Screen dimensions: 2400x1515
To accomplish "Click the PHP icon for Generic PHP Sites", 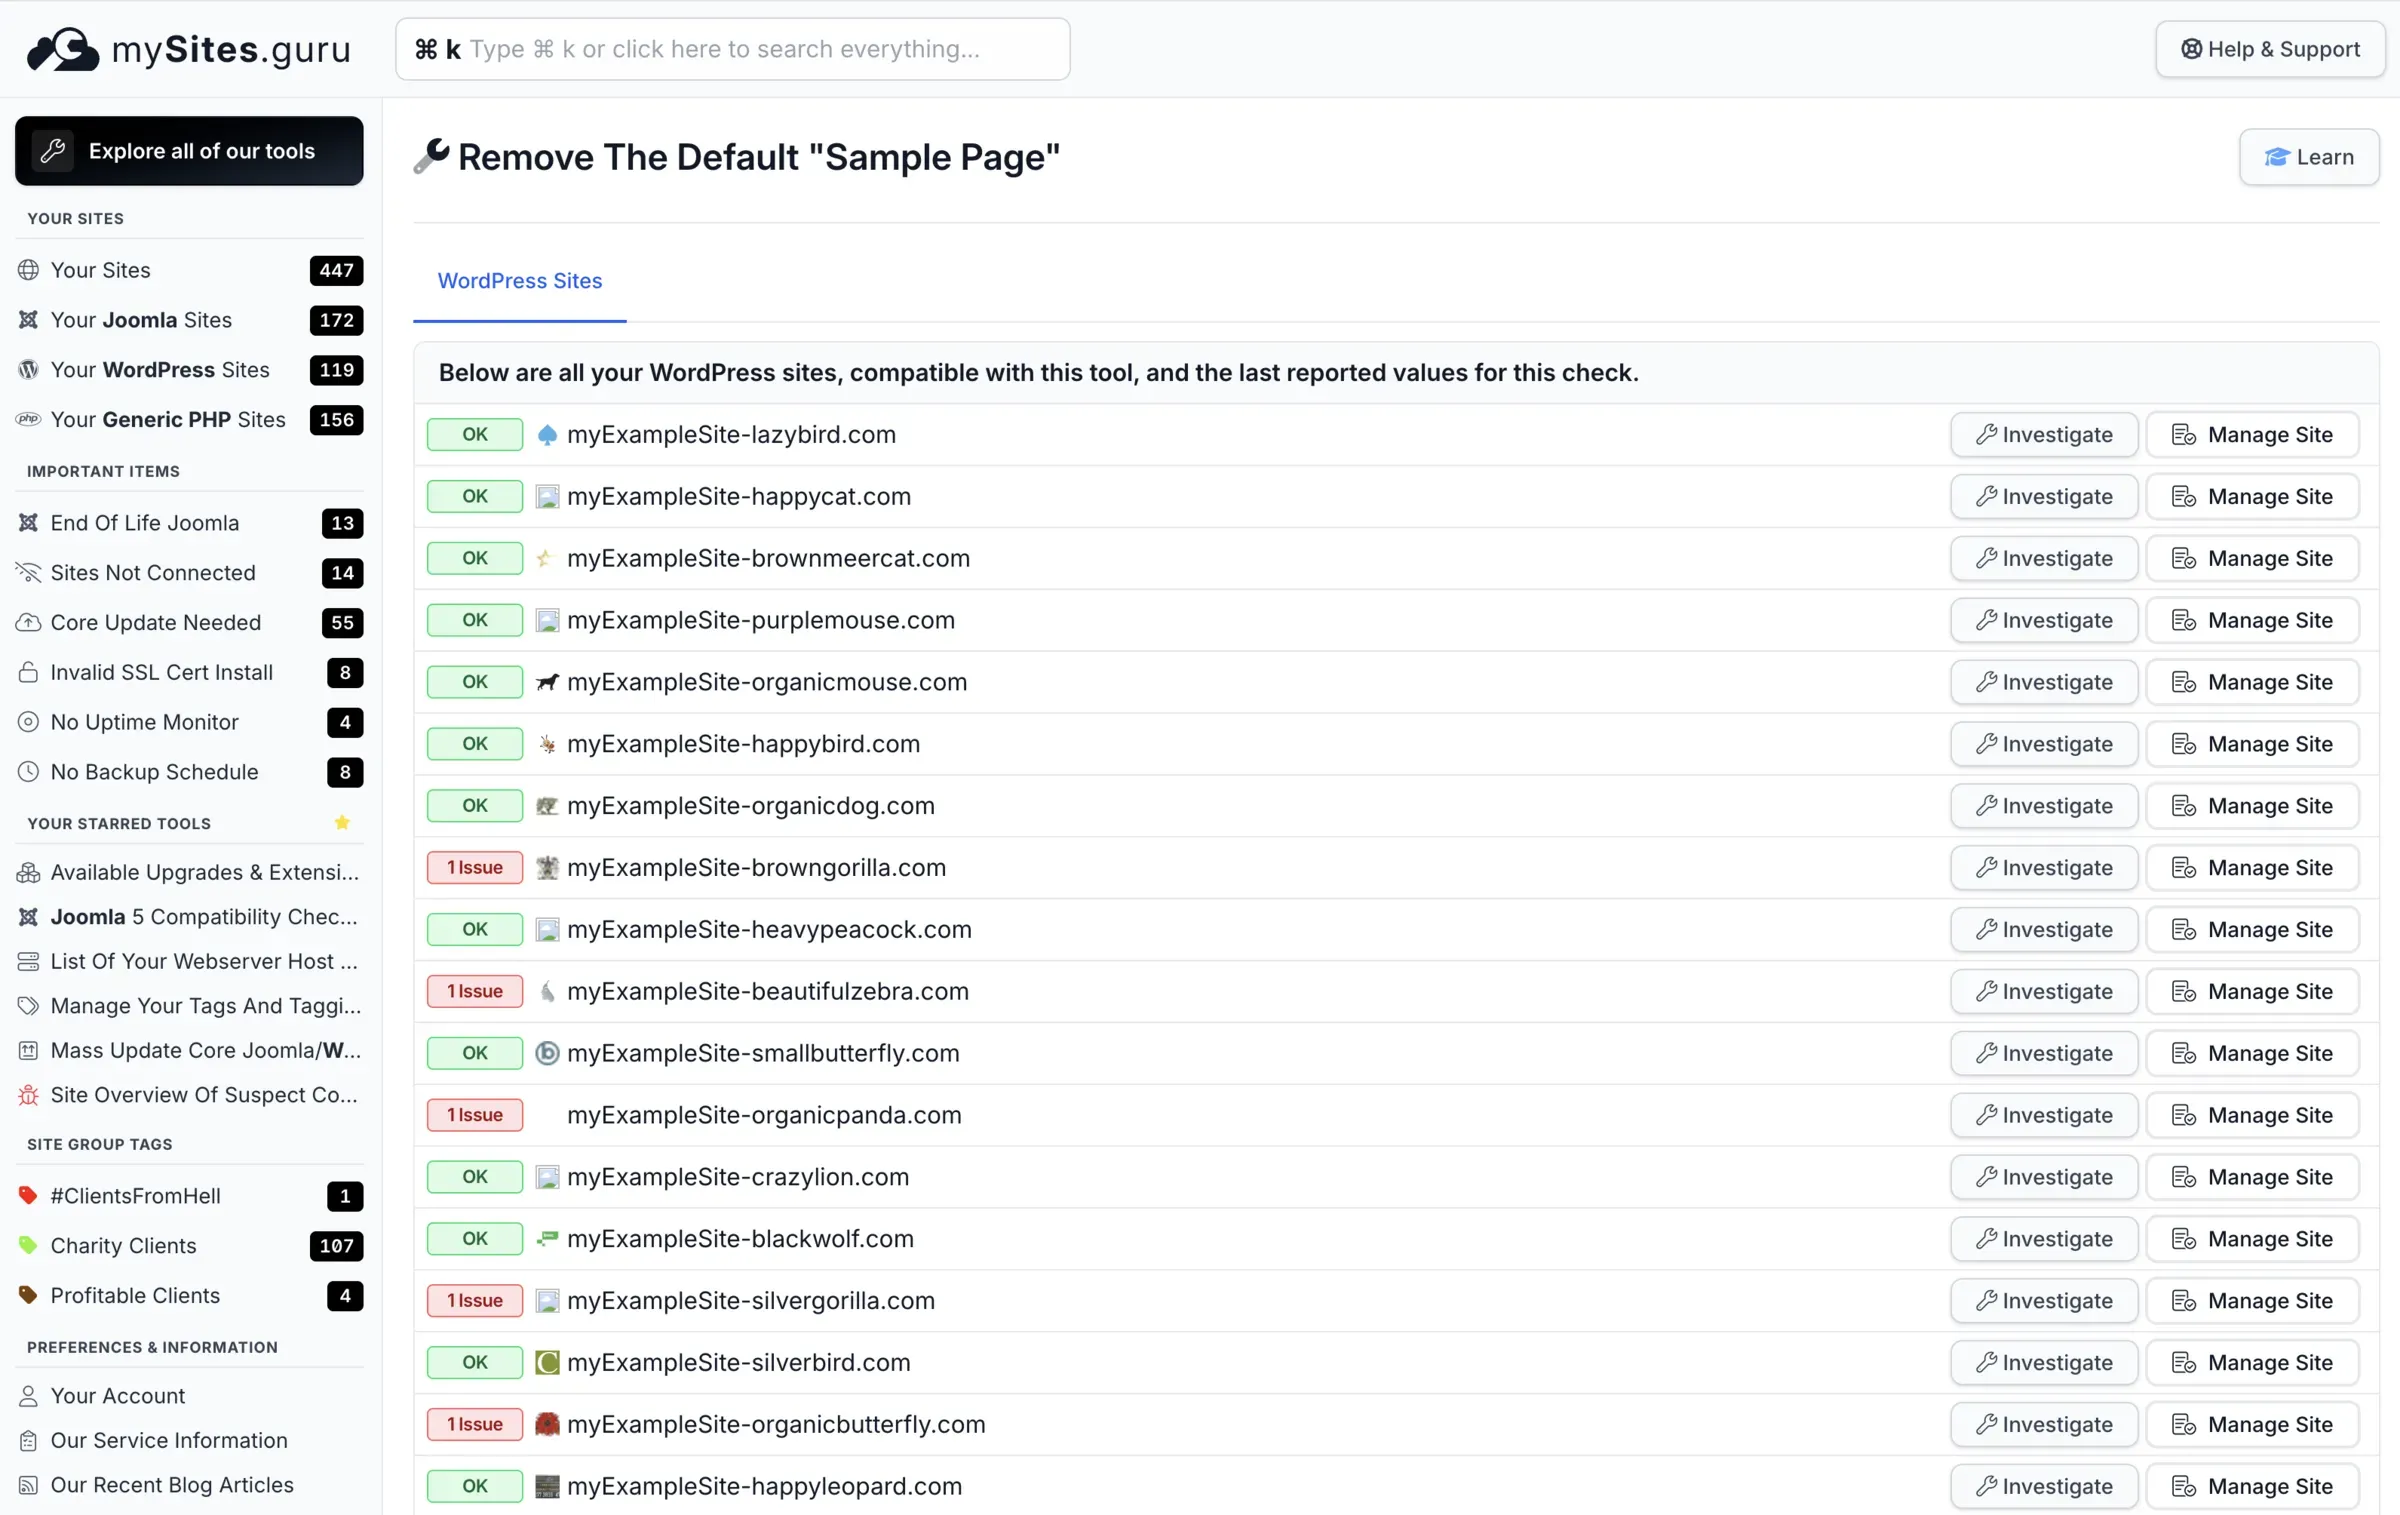I will tap(28, 419).
